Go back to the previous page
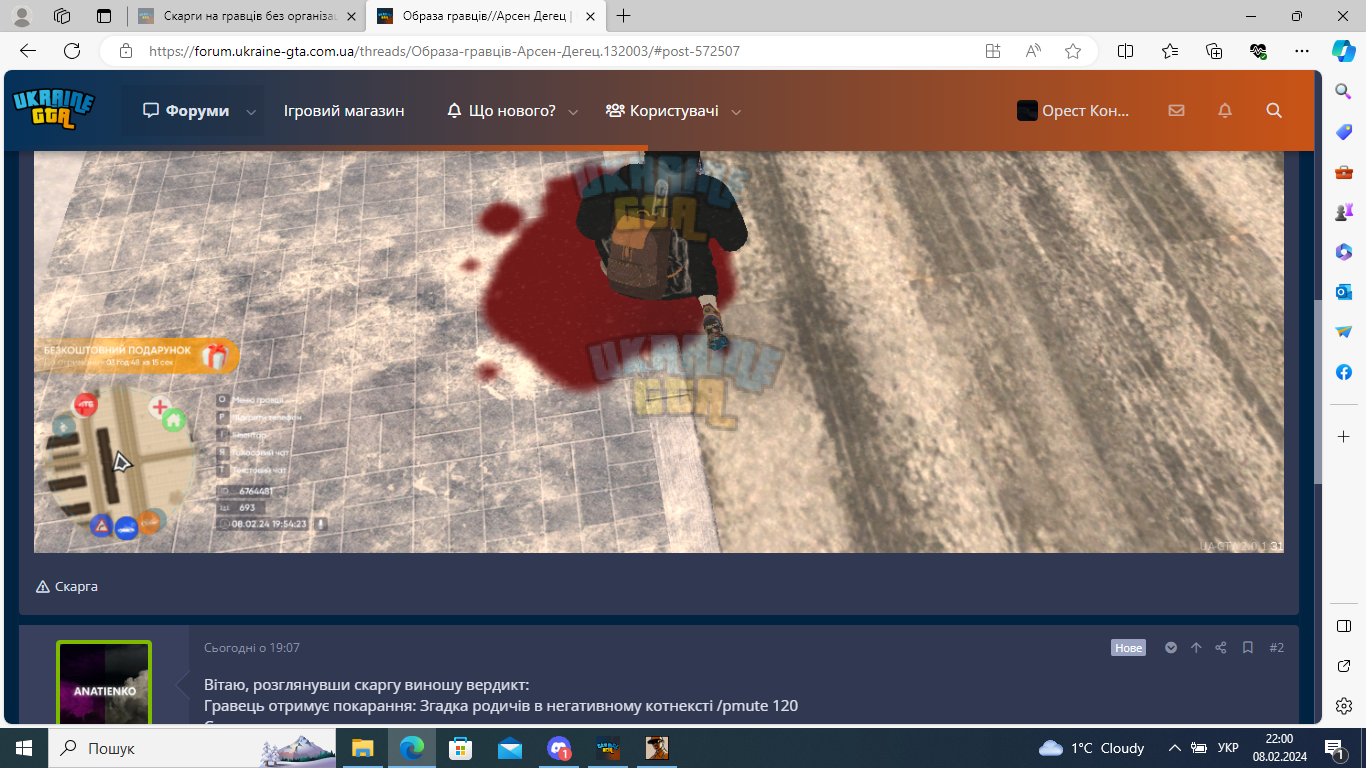The height and width of the screenshot is (768, 1366). [28, 51]
